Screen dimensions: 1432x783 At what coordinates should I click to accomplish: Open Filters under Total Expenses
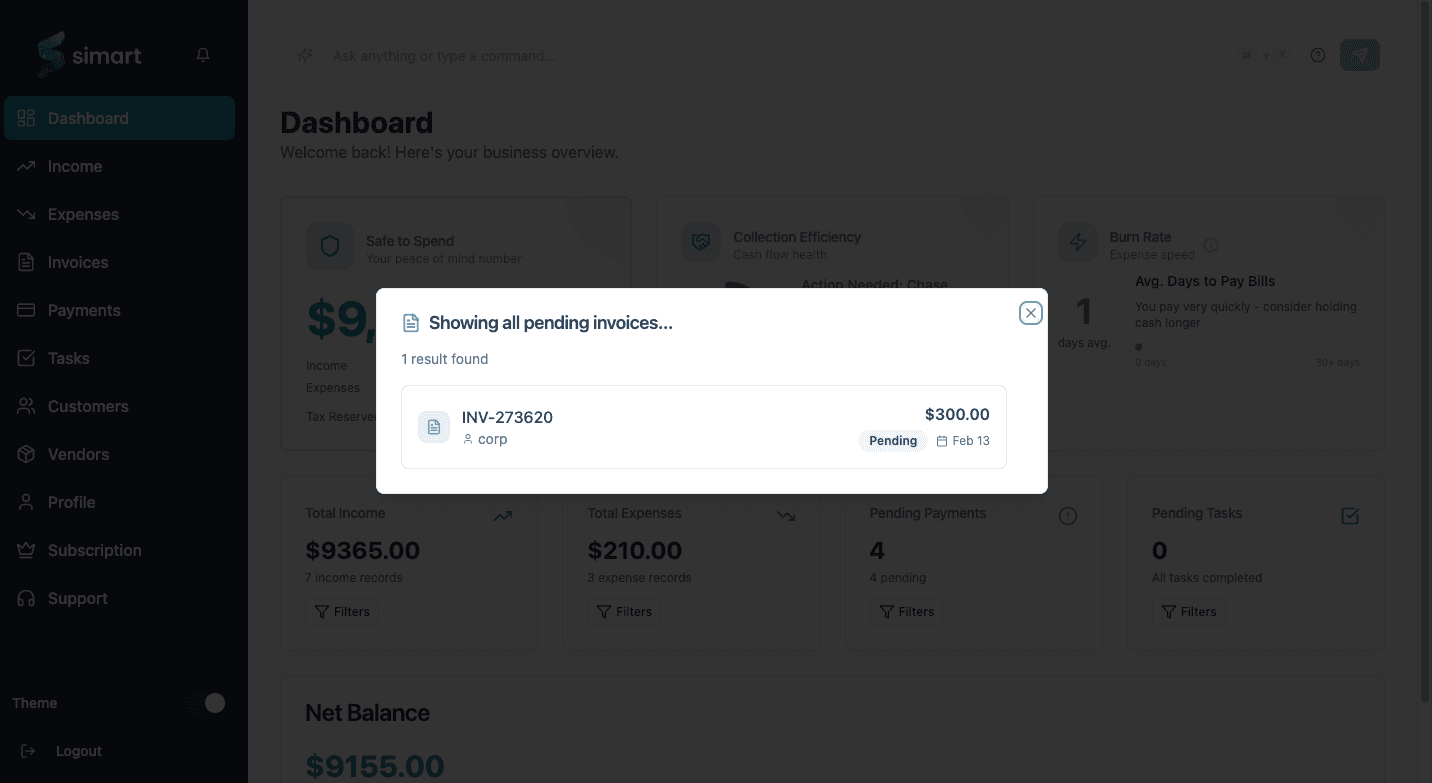pos(624,611)
